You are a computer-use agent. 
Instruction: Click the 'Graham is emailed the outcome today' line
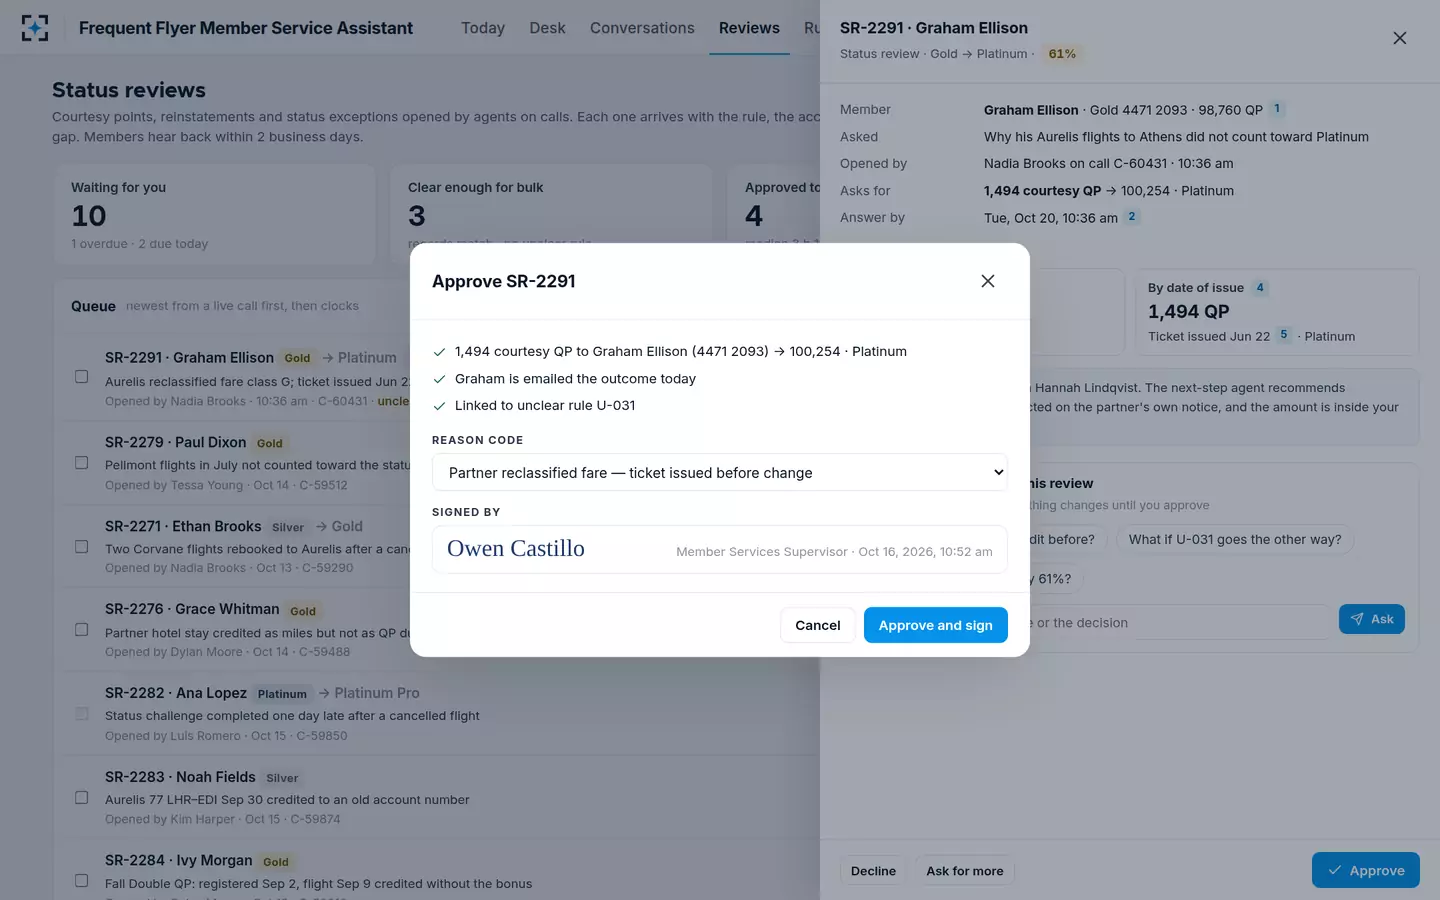[575, 378]
